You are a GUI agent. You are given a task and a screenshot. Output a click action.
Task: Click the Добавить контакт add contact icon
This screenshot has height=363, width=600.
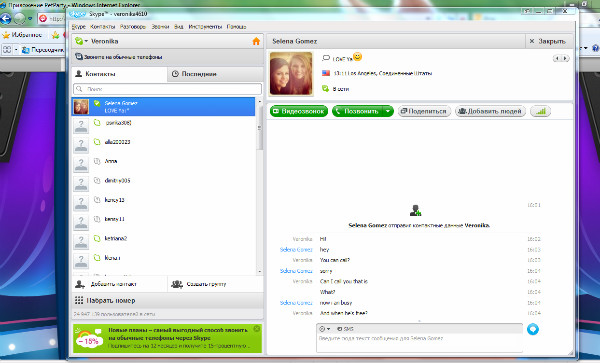click(80, 284)
